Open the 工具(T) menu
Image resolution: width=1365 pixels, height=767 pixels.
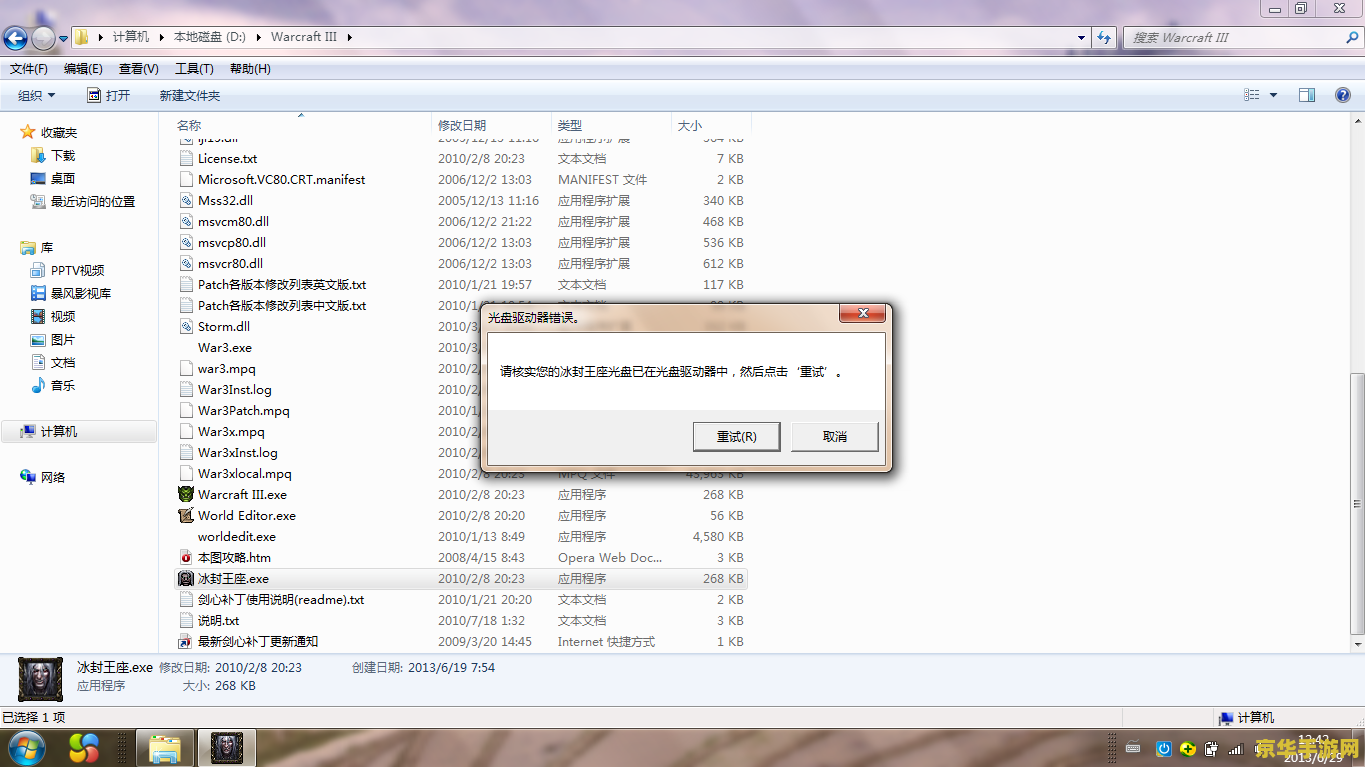point(194,69)
